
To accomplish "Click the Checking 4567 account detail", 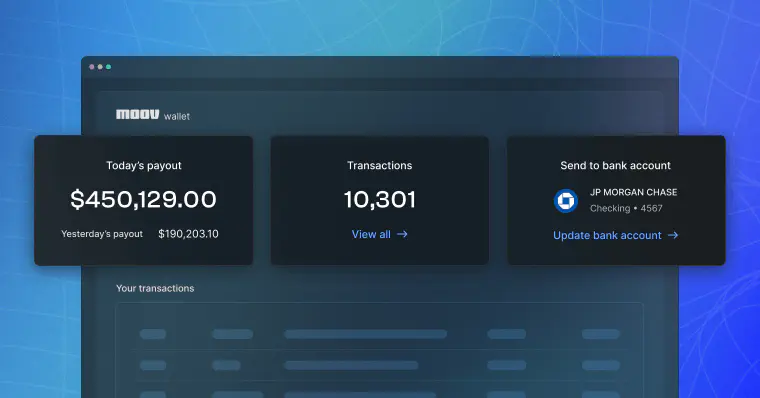I will [x=626, y=208].
